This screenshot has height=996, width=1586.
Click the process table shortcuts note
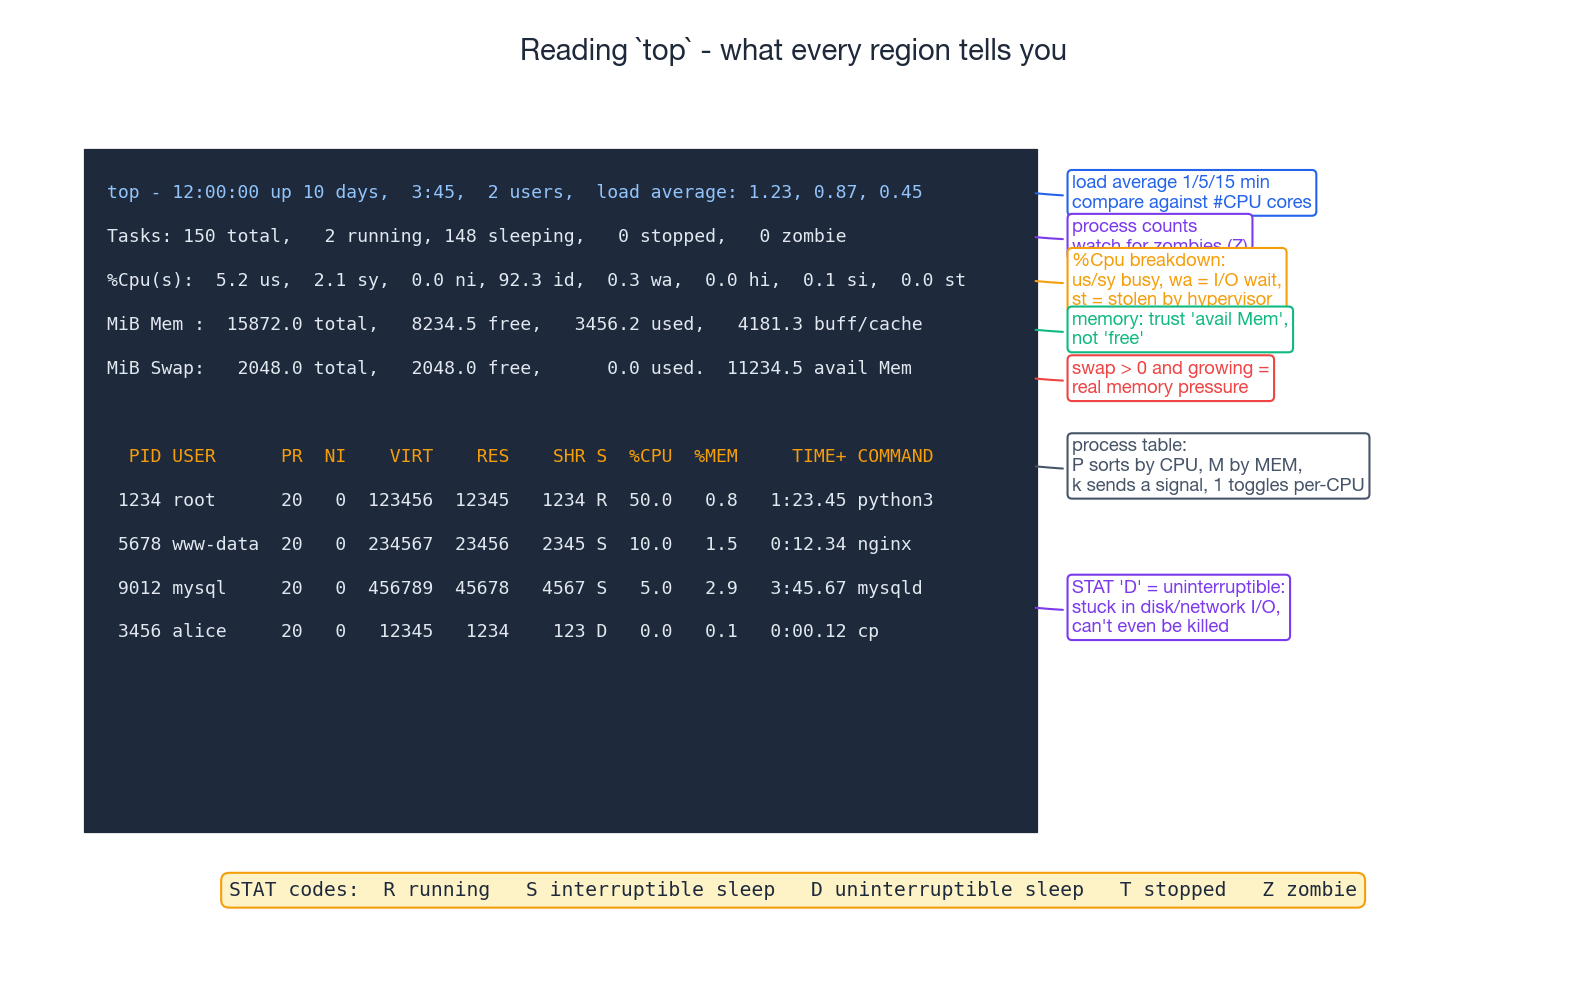click(1217, 465)
